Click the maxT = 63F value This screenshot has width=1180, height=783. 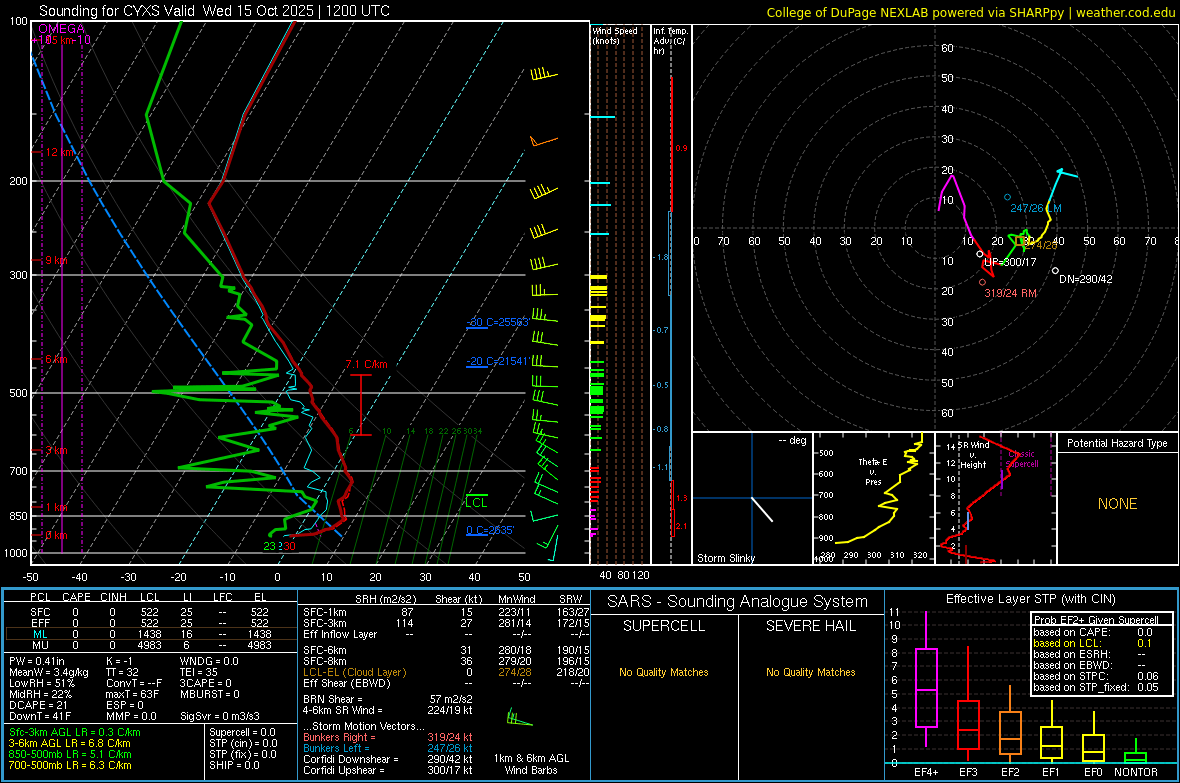[132, 694]
